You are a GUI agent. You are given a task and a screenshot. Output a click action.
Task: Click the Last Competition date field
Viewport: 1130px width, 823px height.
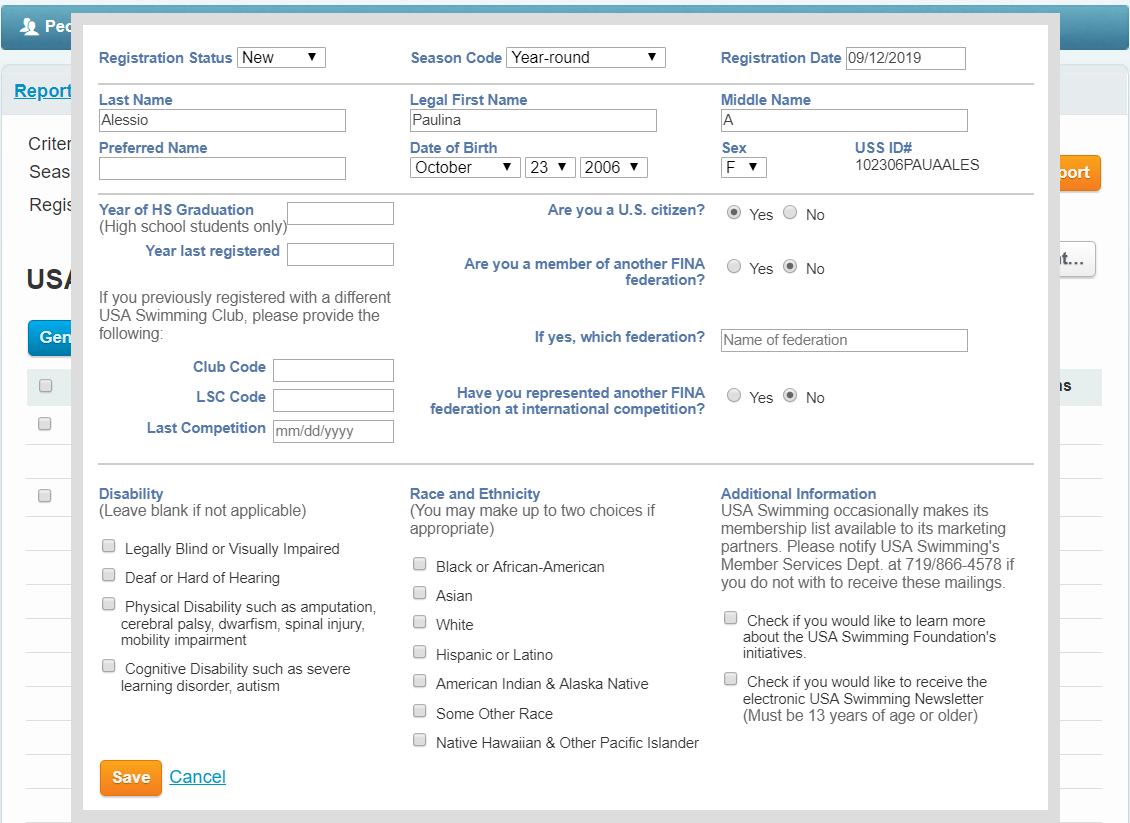pos(334,432)
